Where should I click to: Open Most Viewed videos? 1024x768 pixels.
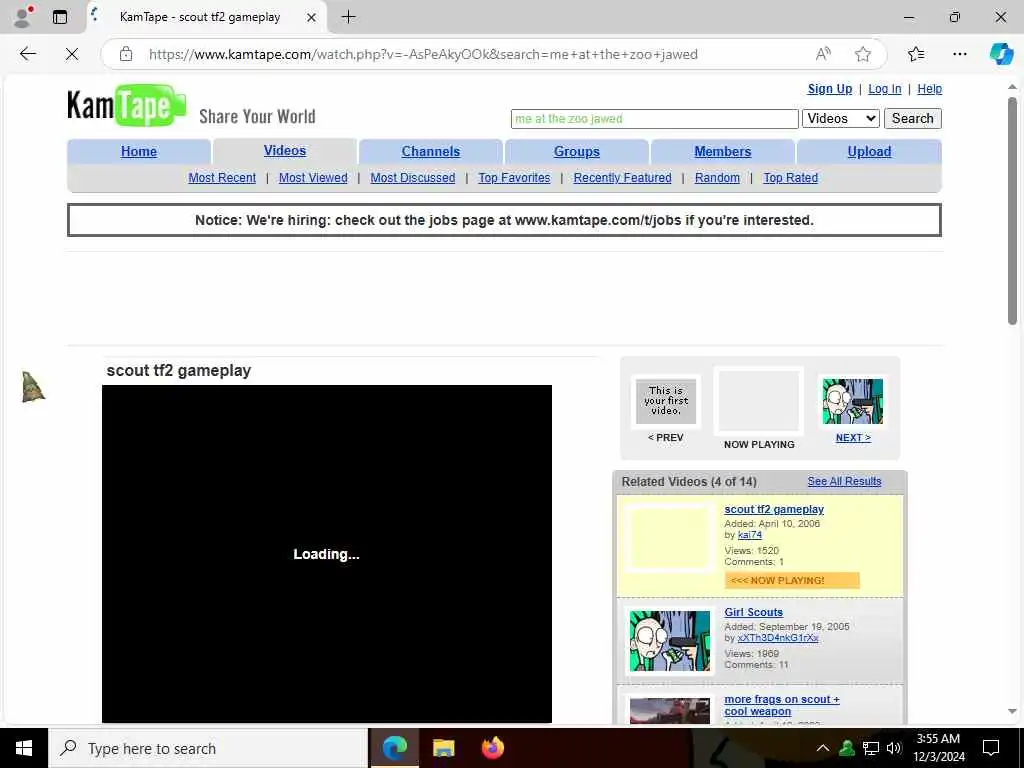(x=313, y=178)
